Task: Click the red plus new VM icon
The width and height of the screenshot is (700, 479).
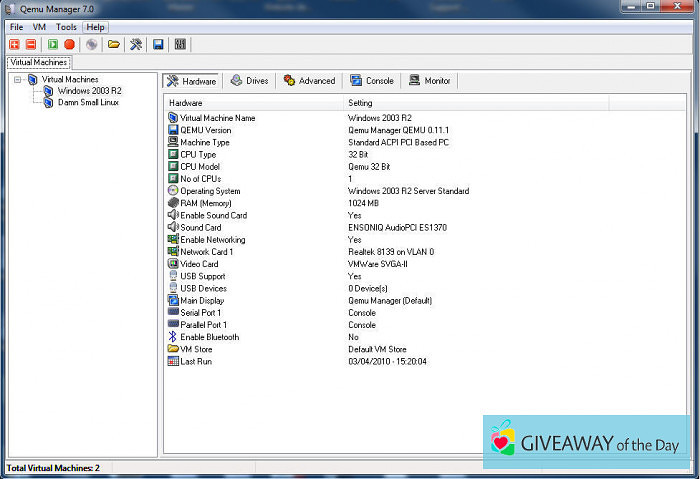Action: pyautogui.click(x=15, y=44)
